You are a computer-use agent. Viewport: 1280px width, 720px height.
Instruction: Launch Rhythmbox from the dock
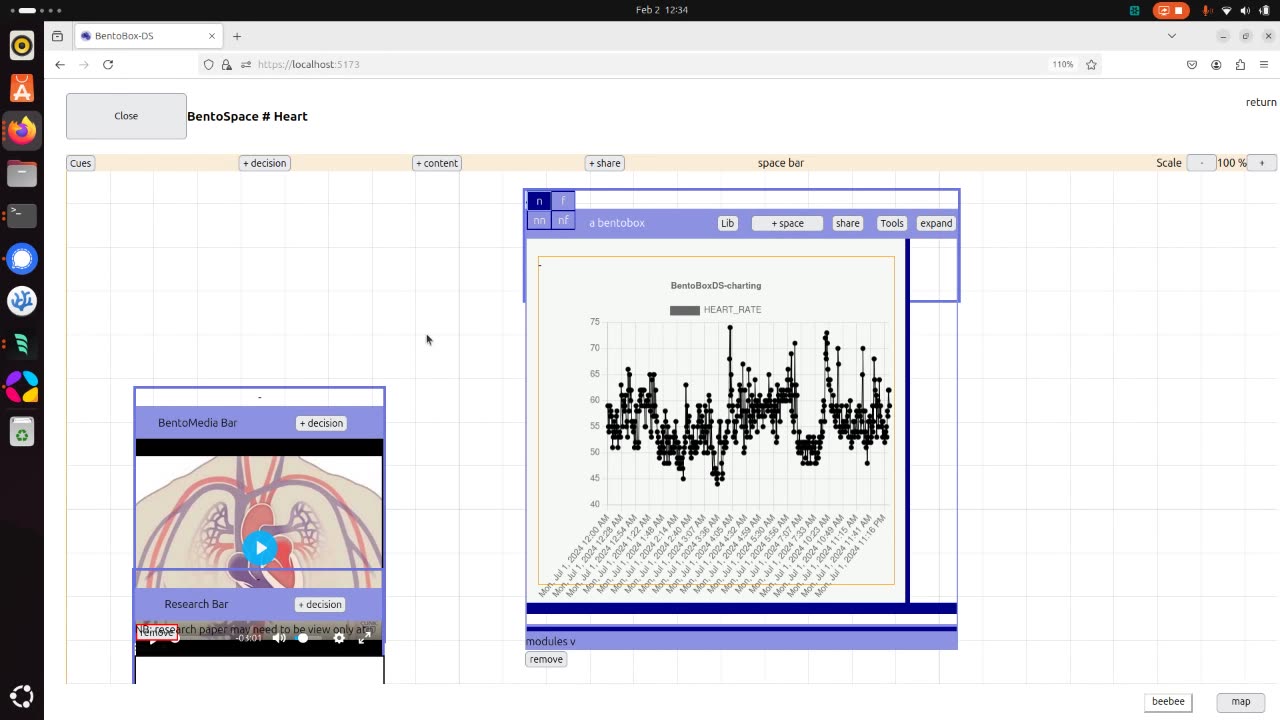[x=22, y=46]
